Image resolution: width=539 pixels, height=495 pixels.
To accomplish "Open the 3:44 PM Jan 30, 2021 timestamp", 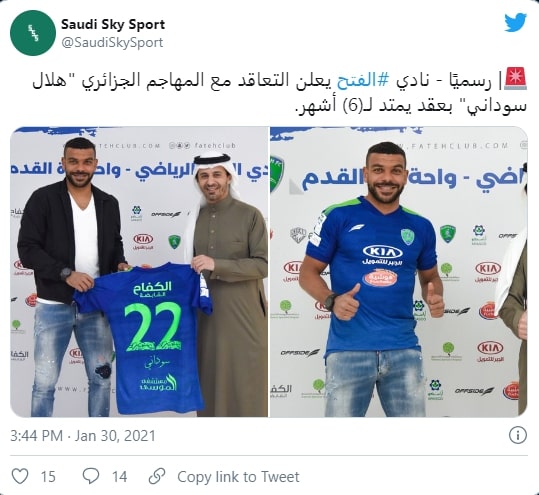I will coord(83,436).
